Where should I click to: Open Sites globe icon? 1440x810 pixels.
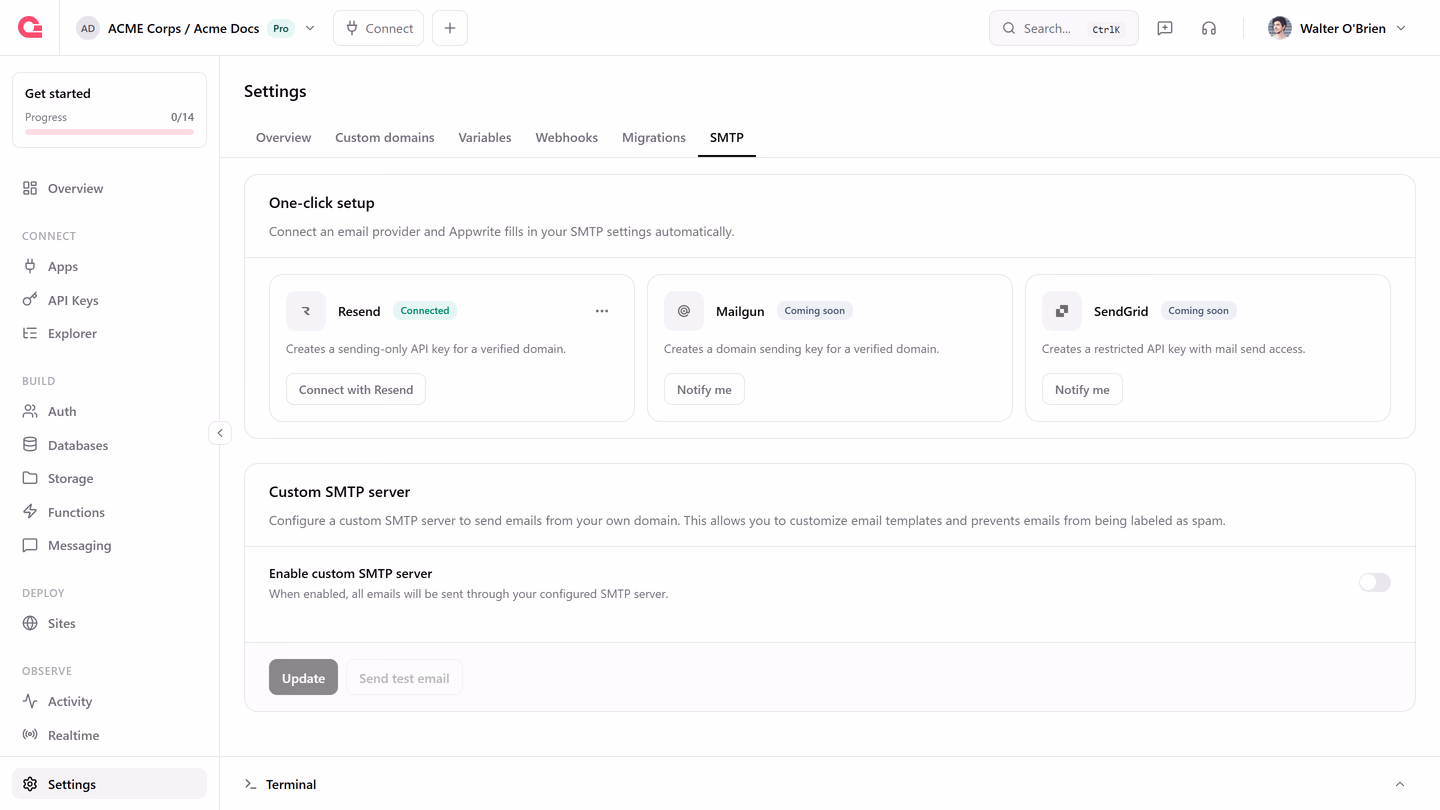[30, 623]
